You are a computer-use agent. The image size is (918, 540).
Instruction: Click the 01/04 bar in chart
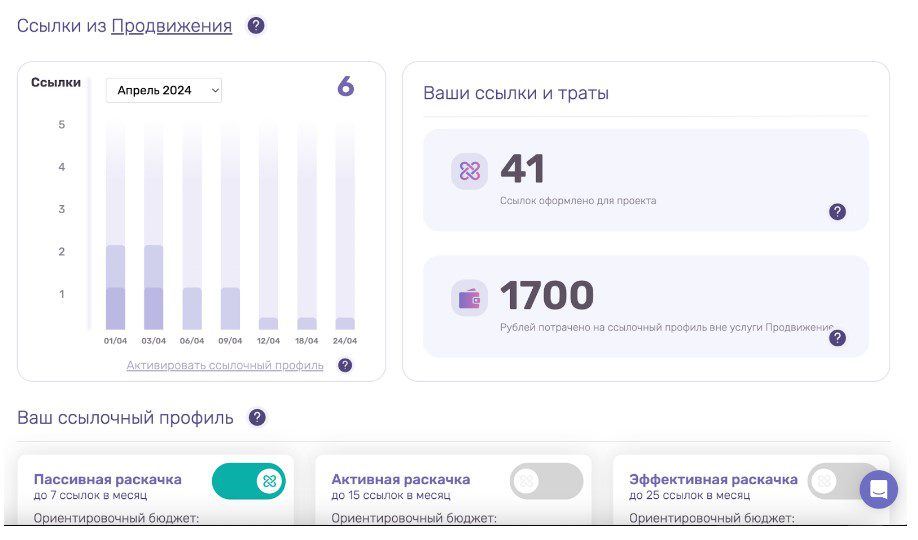point(115,287)
